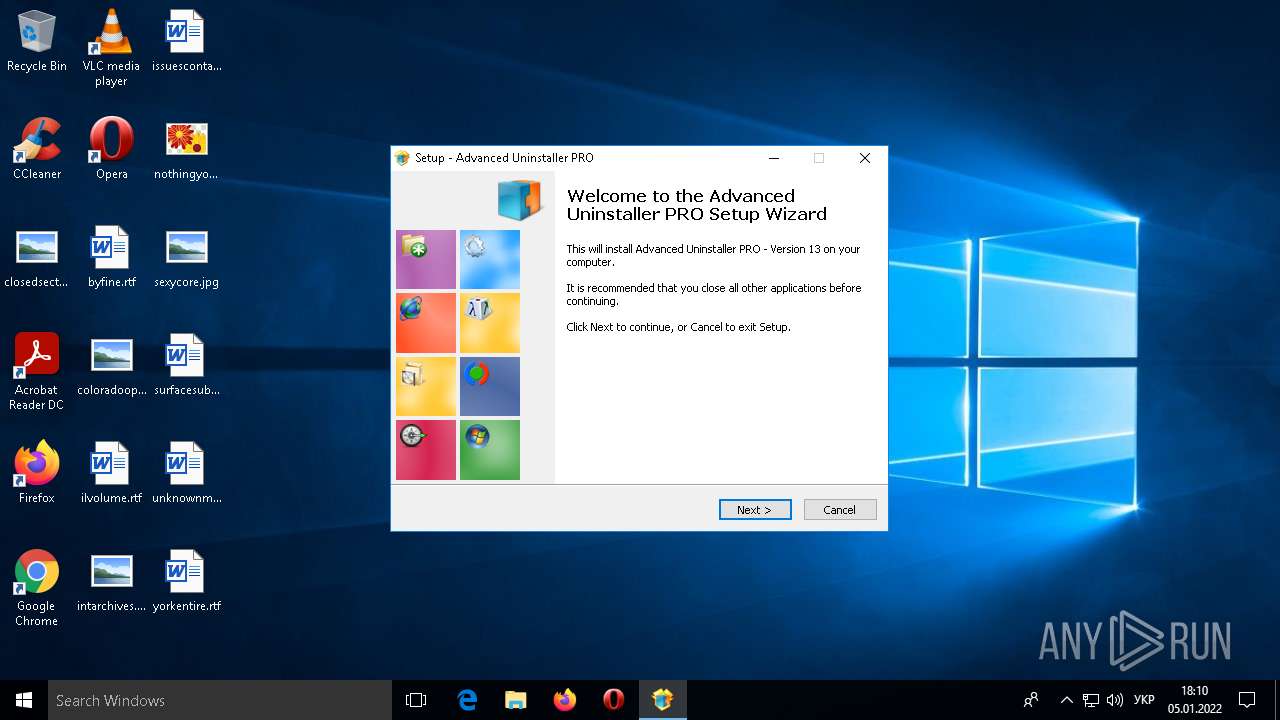The height and width of the screenshot is (720, 1280).
Task: Click the Next button in Setup wizard
Action: [x=755, y=510]
